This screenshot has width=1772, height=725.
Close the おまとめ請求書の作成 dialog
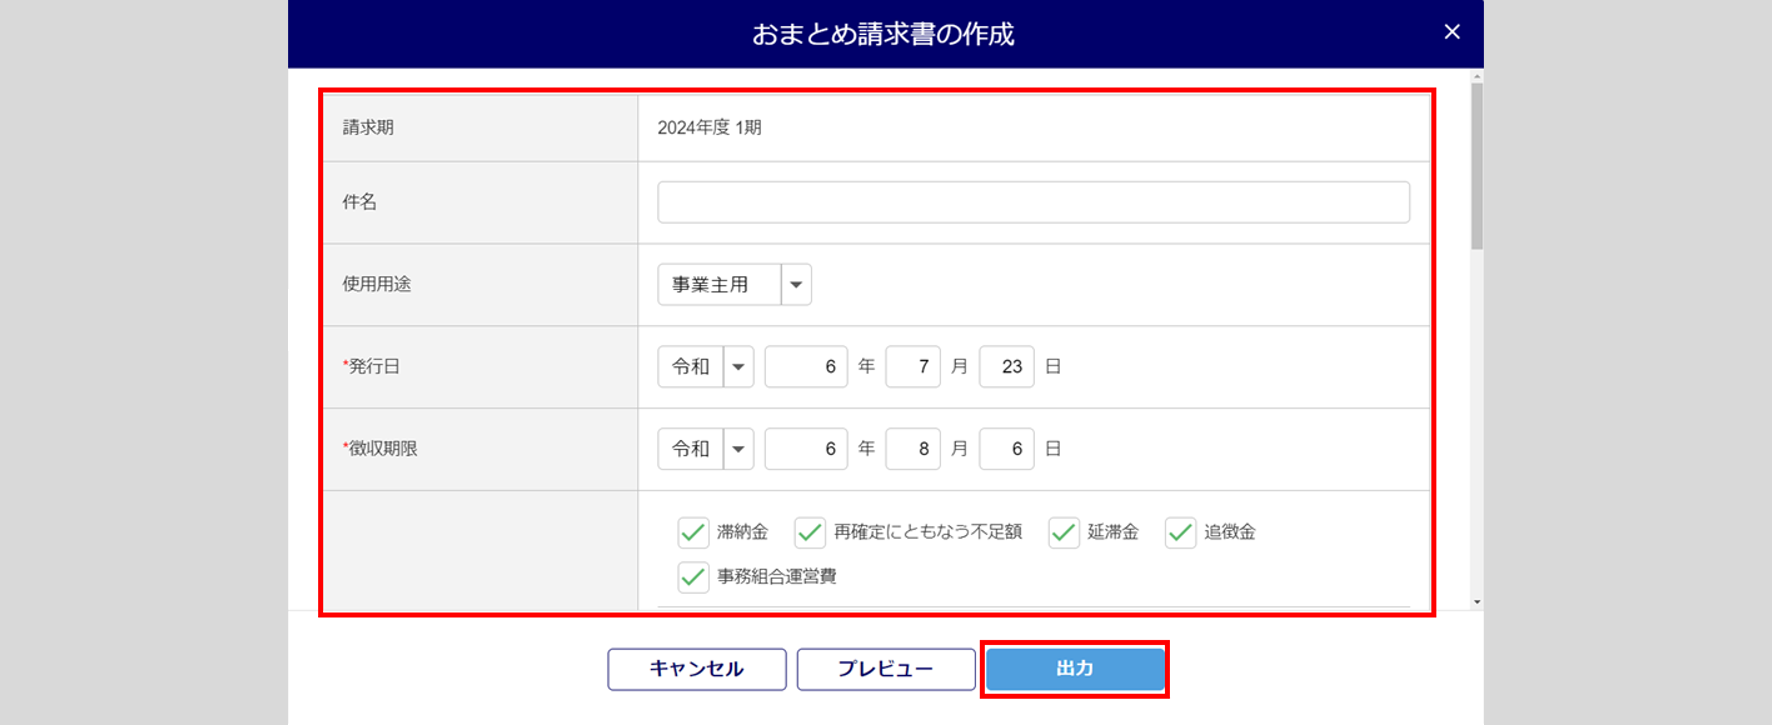[x=1452, y=32]
